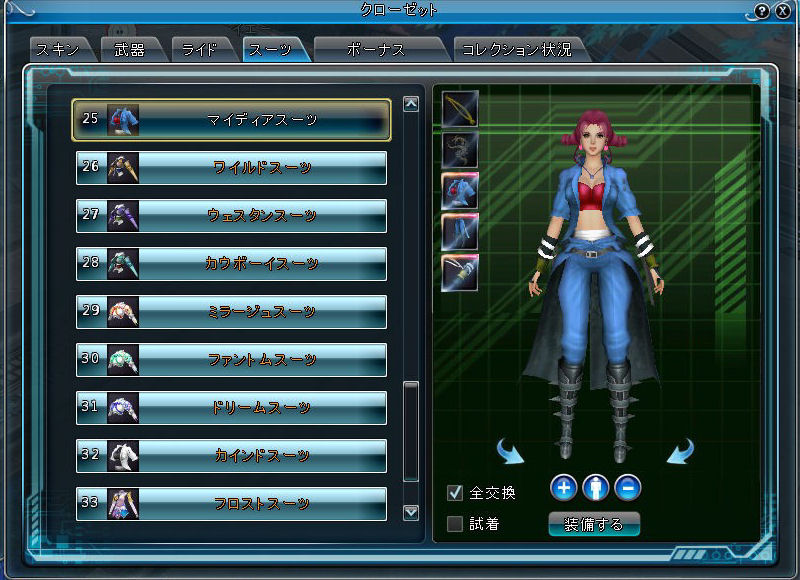The image size is (800, 580).
Task: Click the ドリームスーツ name text
Action: 261,408
